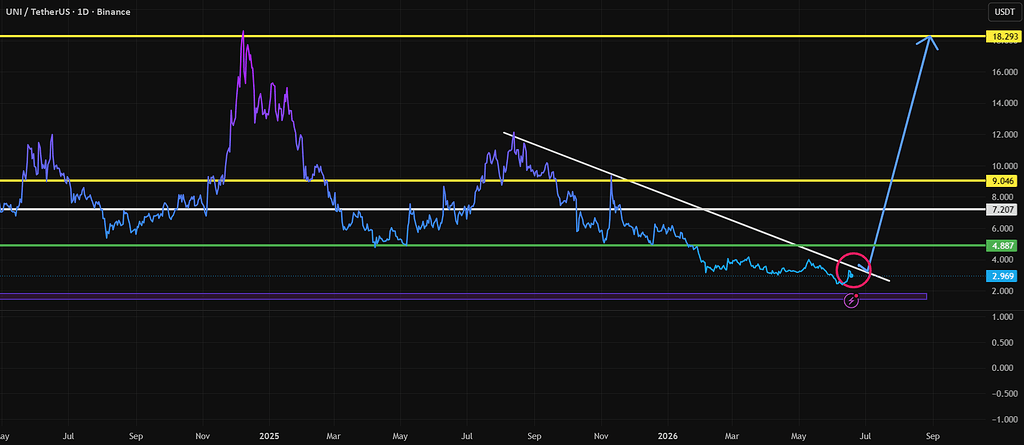
Task: Click the 16.000 price scale tick
Action: click(1002, 71)
